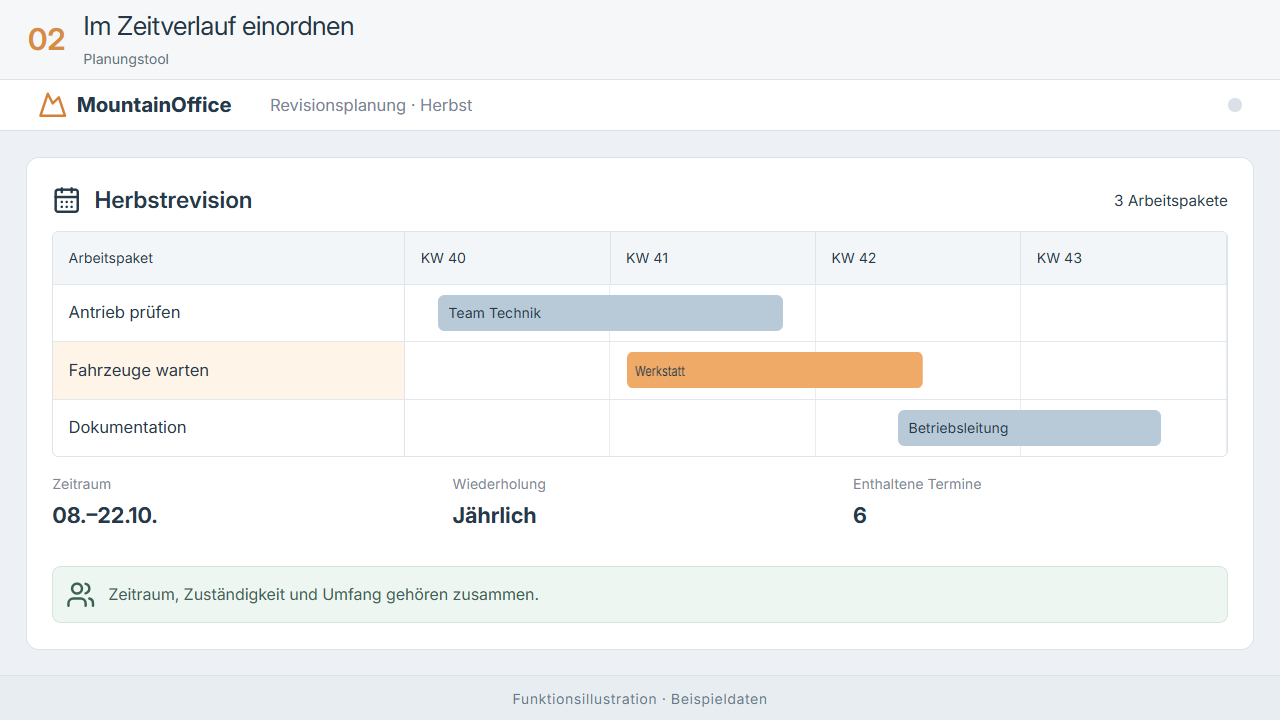Select the Antrieb prüfen row label
The width and height of the screenshot is (1280, 720).
(x=229, y=313)
